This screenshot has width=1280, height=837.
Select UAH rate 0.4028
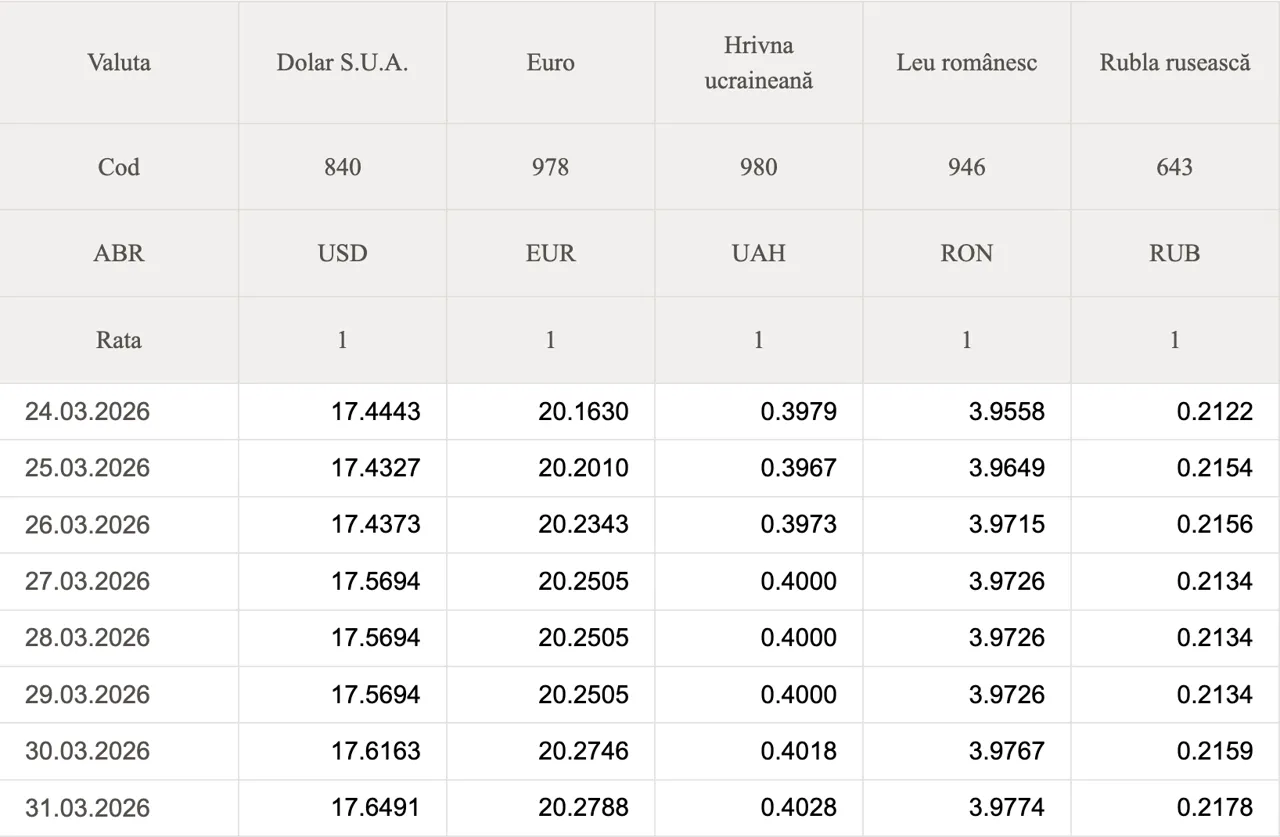coord(798,807)
